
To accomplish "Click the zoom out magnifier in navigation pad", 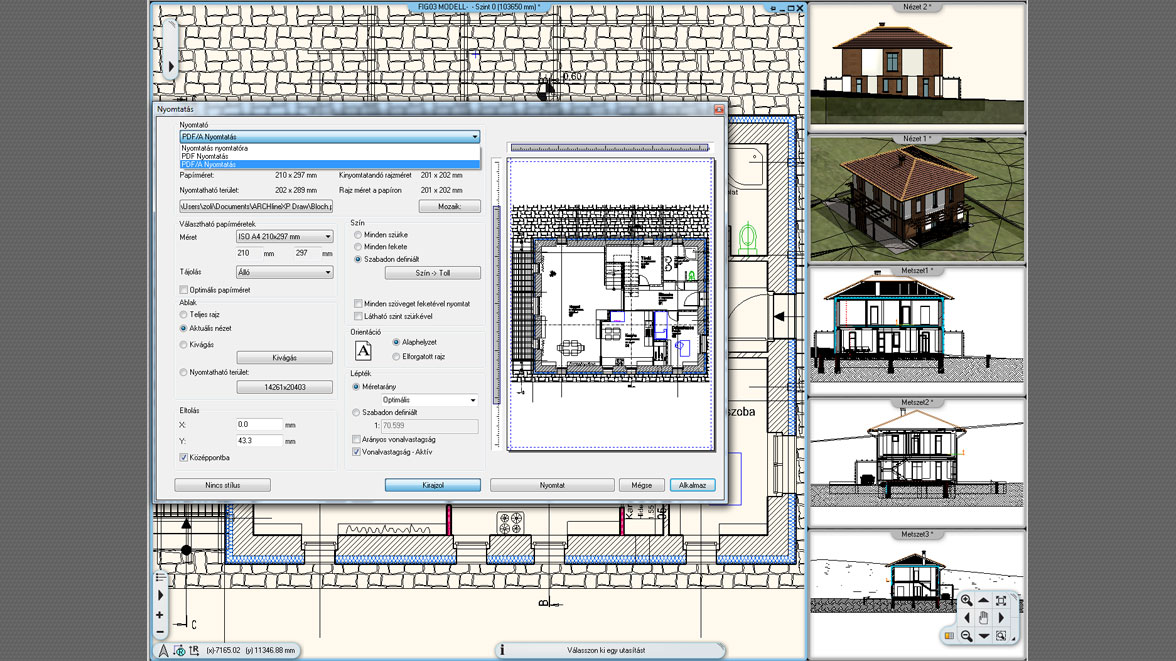I will click(x=966, y=636).
